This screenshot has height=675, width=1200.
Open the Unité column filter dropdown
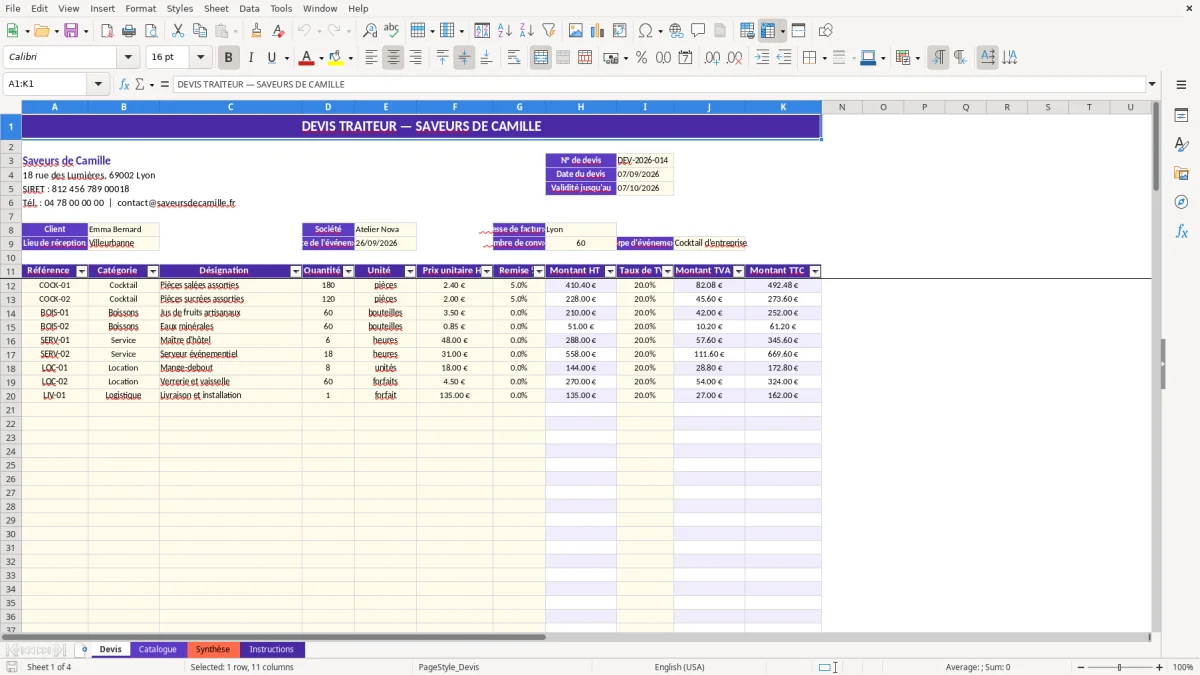tap(410, 271)
